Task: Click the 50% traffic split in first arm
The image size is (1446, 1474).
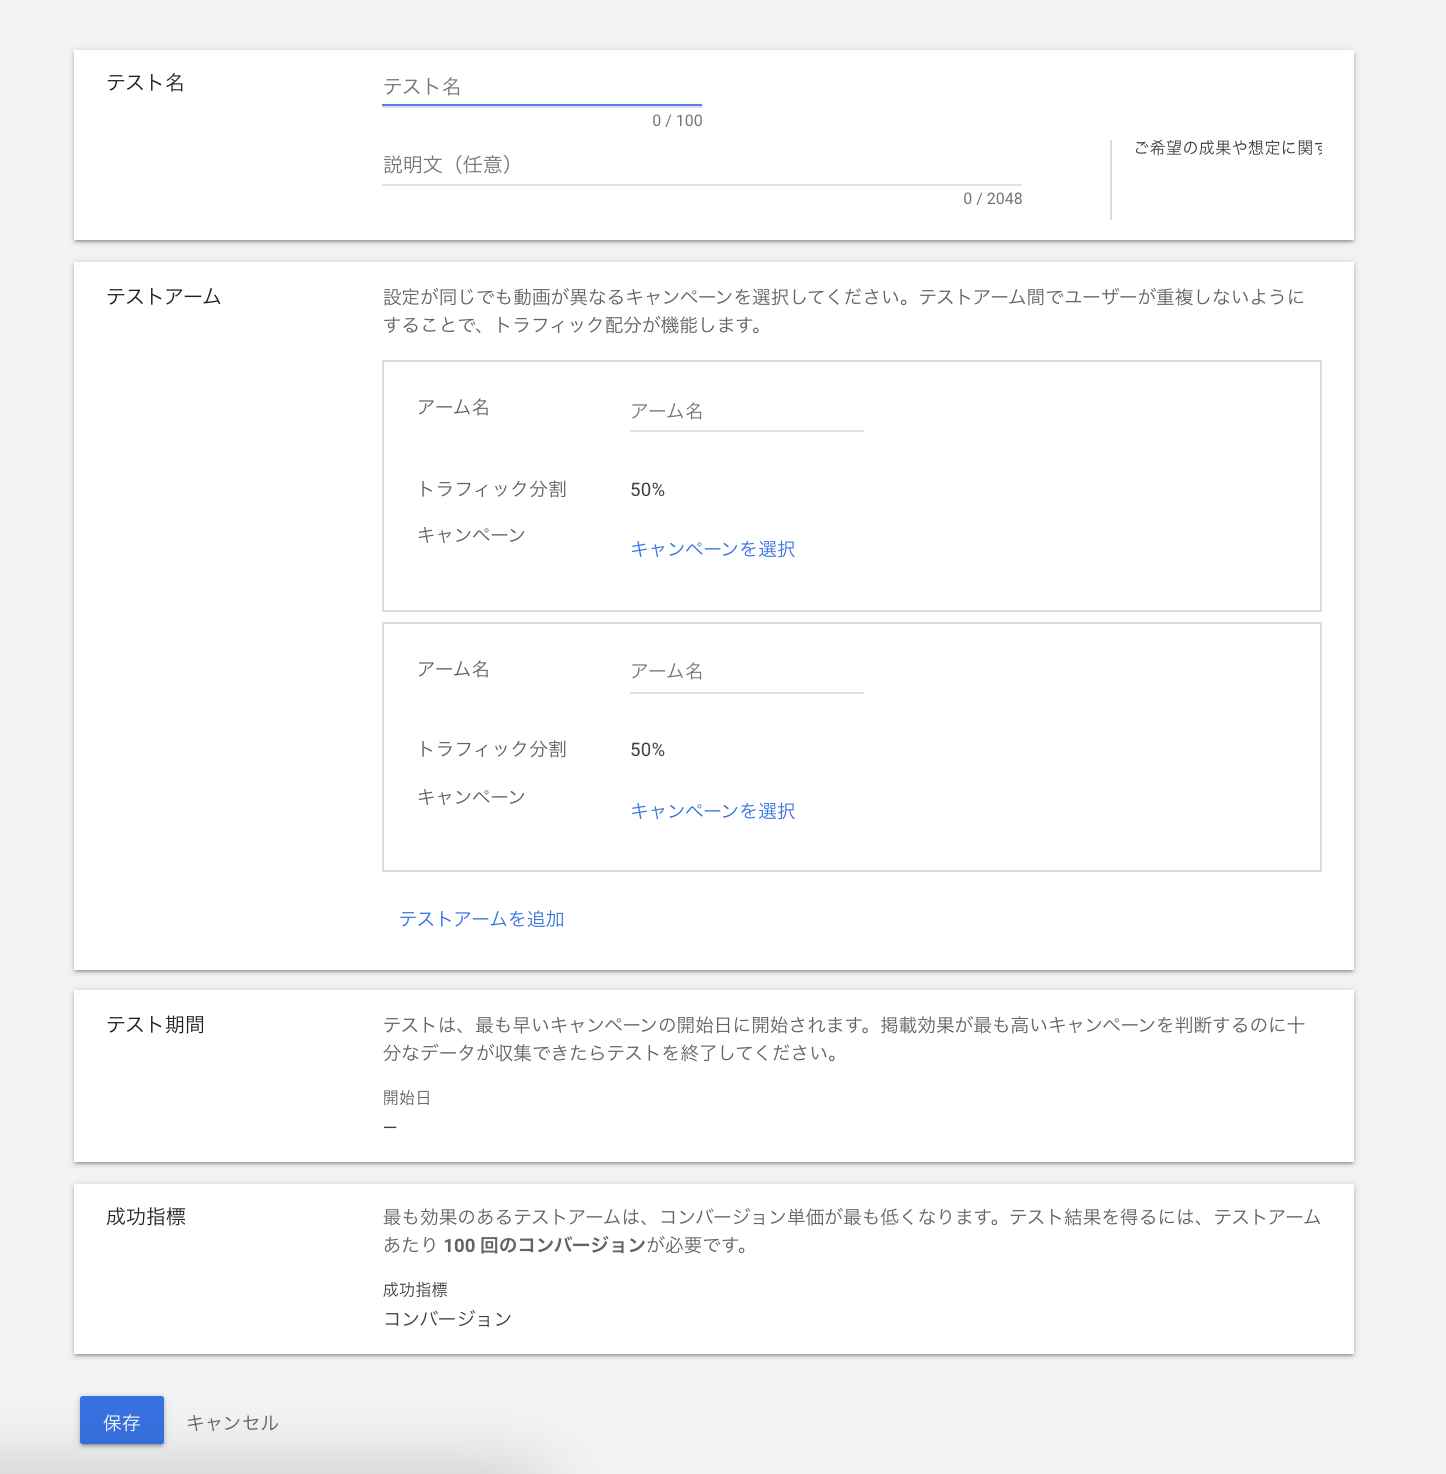Action: click(x=647, y=490)
